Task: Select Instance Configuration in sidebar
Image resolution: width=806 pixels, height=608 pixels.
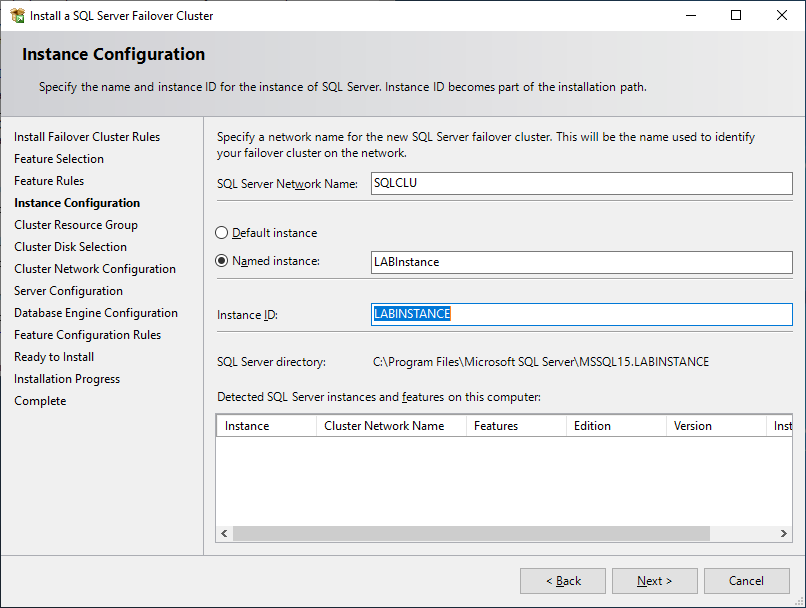Action: (x=77, y=203)
